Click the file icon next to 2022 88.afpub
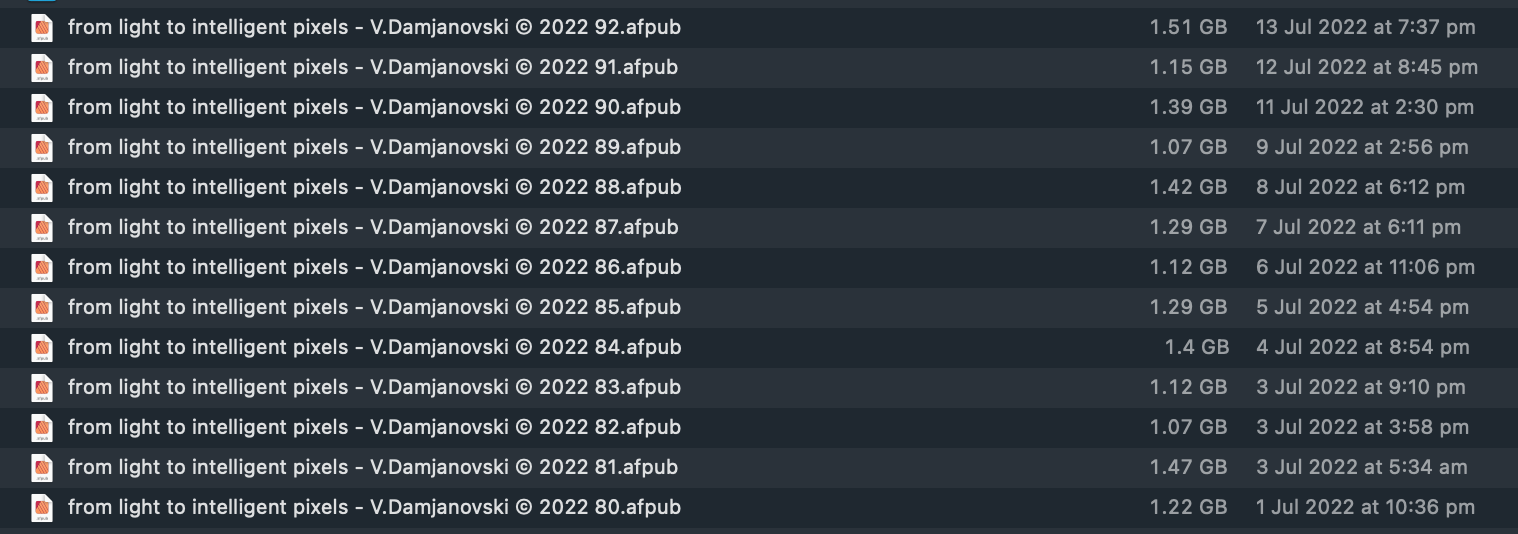Viewport: 1518px width, 534px height. (x=41, y=188)
